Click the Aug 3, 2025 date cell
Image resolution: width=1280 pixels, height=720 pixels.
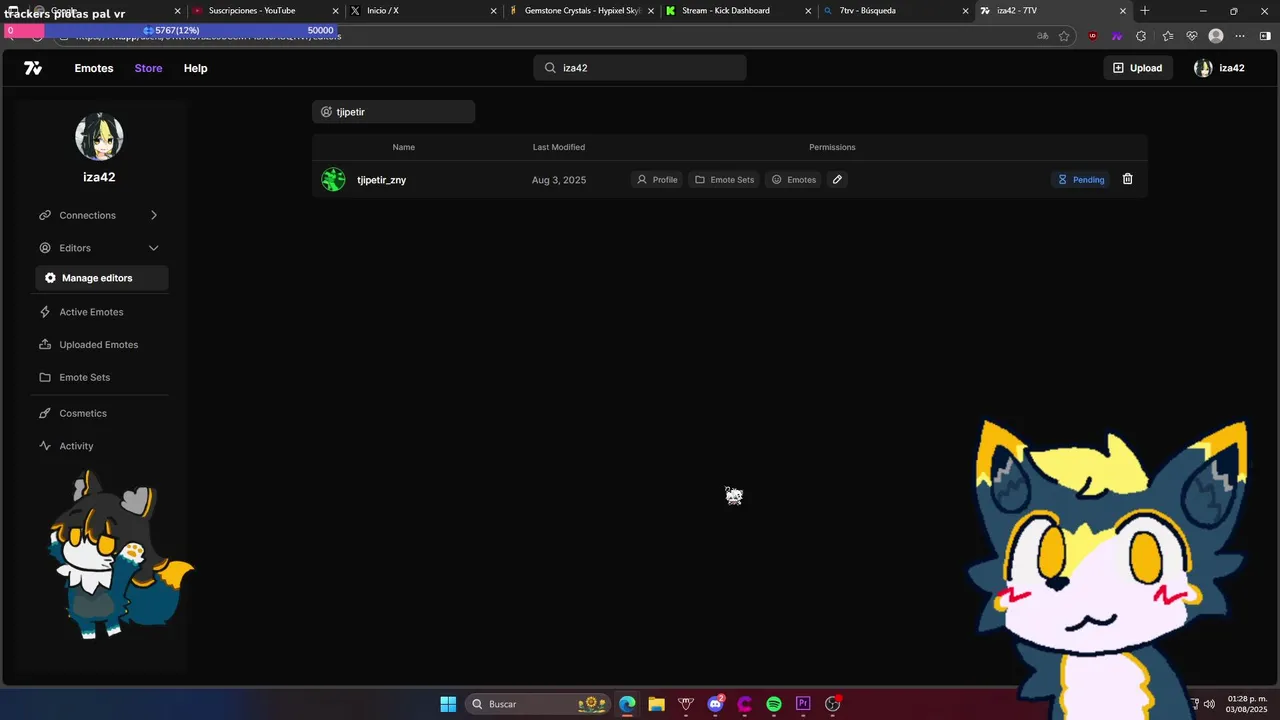tap(559, 180)
